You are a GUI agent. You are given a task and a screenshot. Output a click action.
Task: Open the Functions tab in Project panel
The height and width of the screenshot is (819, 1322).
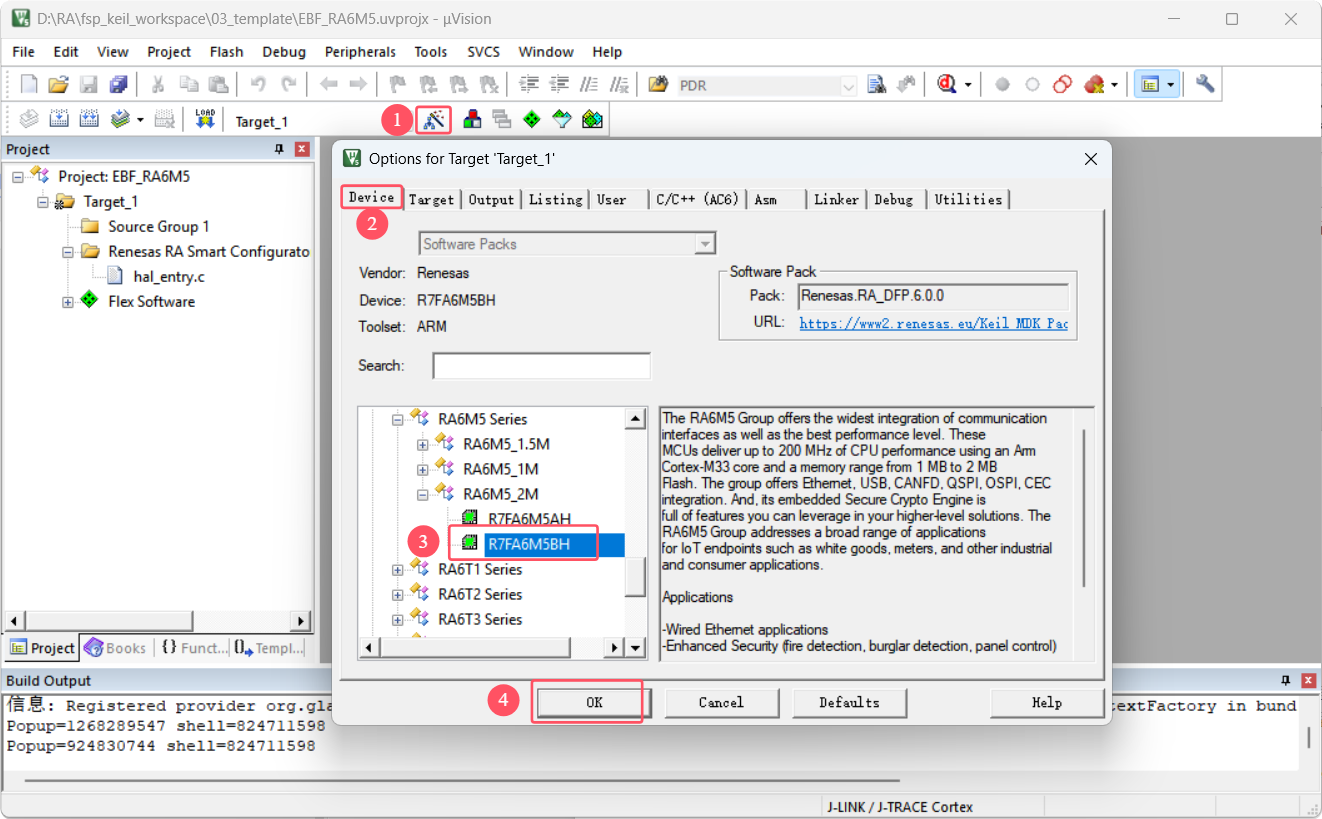click(193, 648)
